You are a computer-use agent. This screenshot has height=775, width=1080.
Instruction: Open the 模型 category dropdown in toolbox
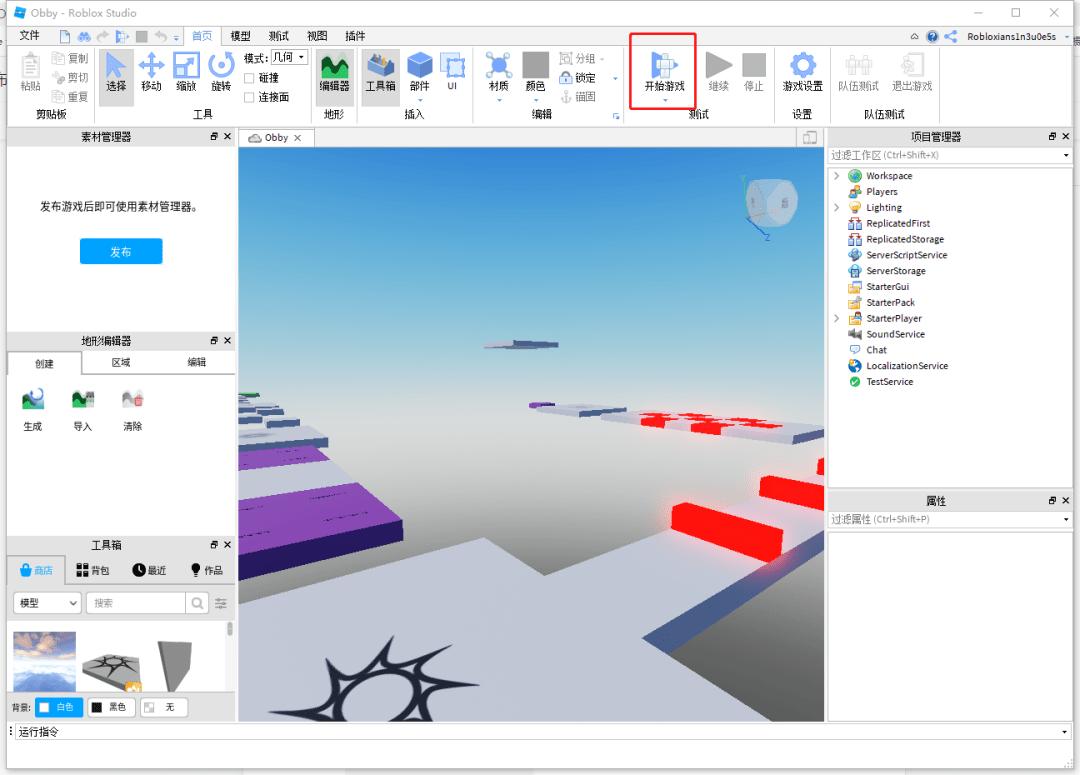click(x=47, y=603)
